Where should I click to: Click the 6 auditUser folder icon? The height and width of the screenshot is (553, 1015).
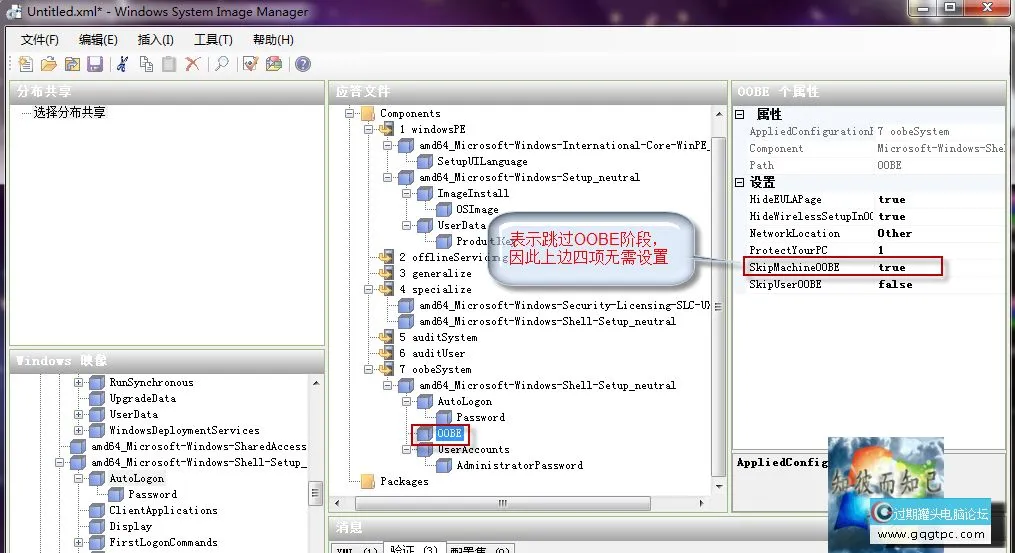point(386,353)
